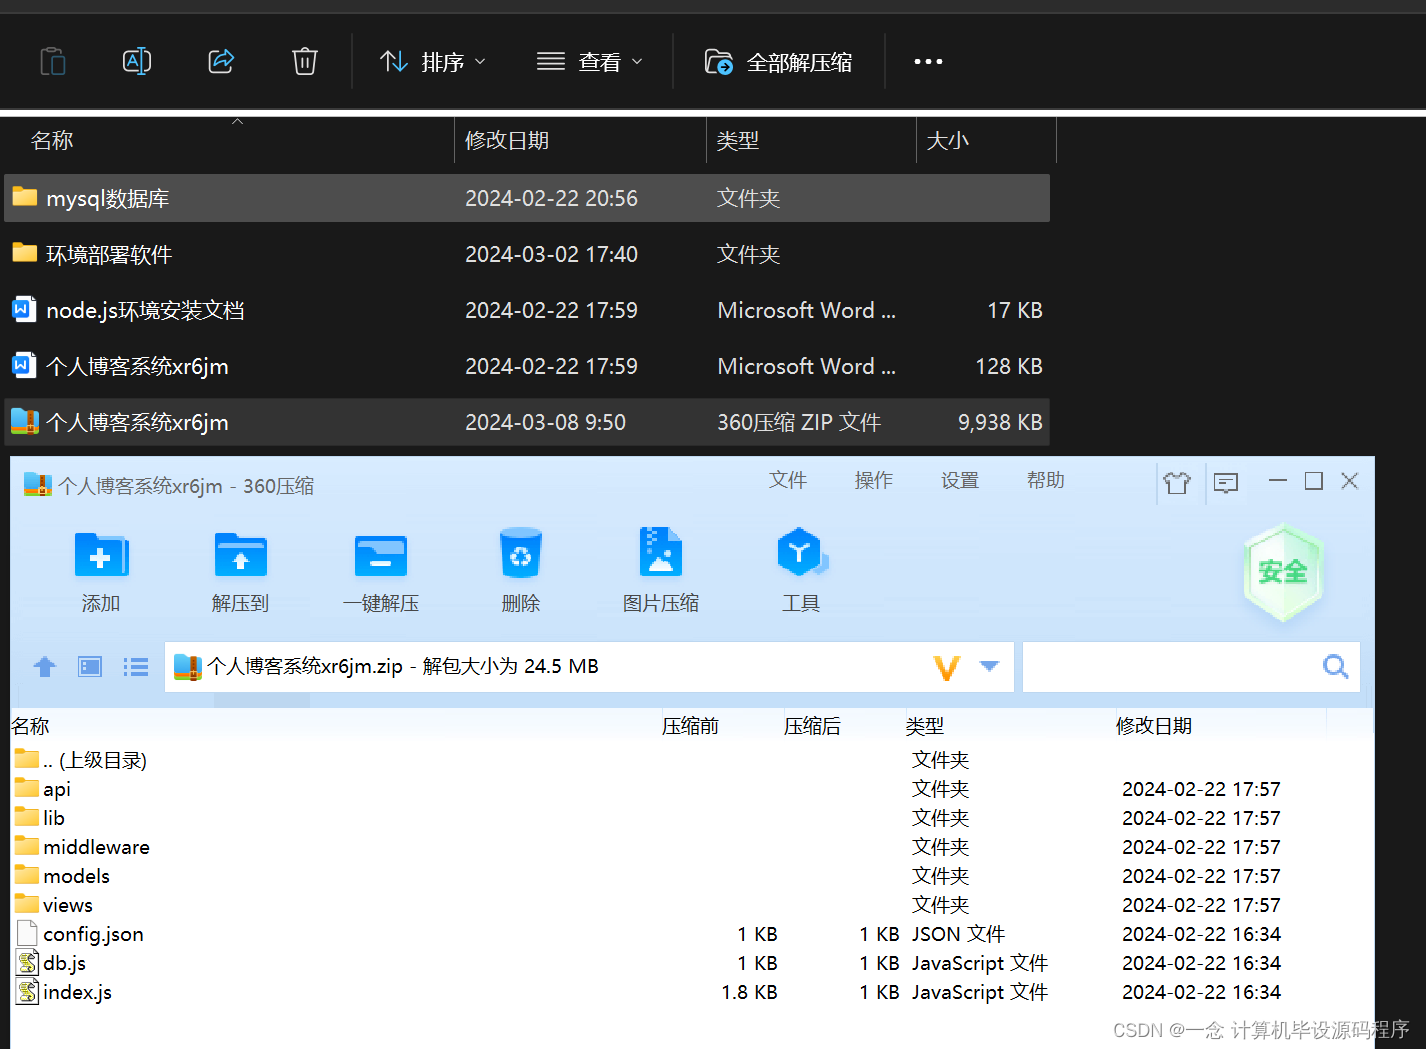Navigate up using the archive up-arrow icon
1426x1049 pixels.
tap(44, 666)
